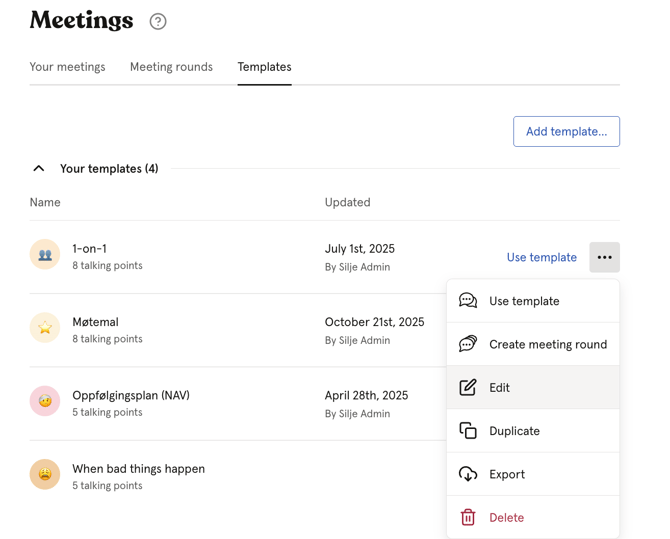Click the 1-on-1 template avatar icon
670x539 pixels.
point(45,255)
